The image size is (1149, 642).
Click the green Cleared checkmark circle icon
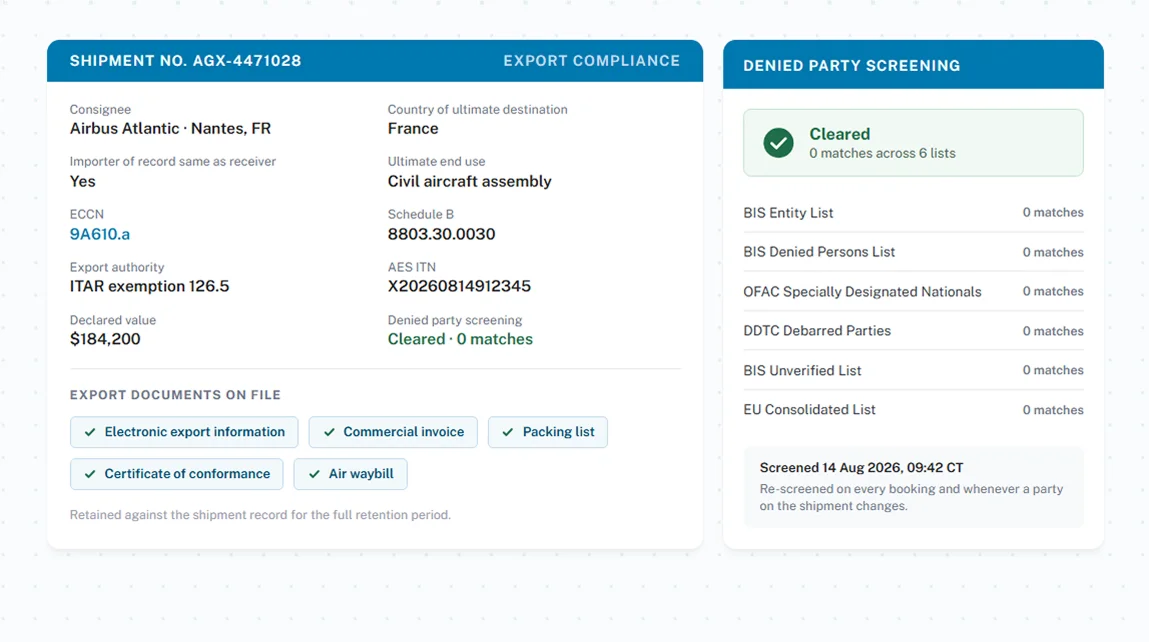pyautogui.click(x=778, y=143)
